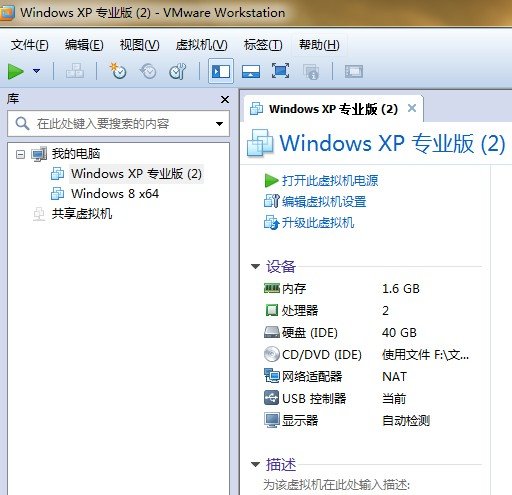Viewport: 512px width, 495px height.
Task: Open the 视图(V) menu
Action: click(x=139, y=45)
